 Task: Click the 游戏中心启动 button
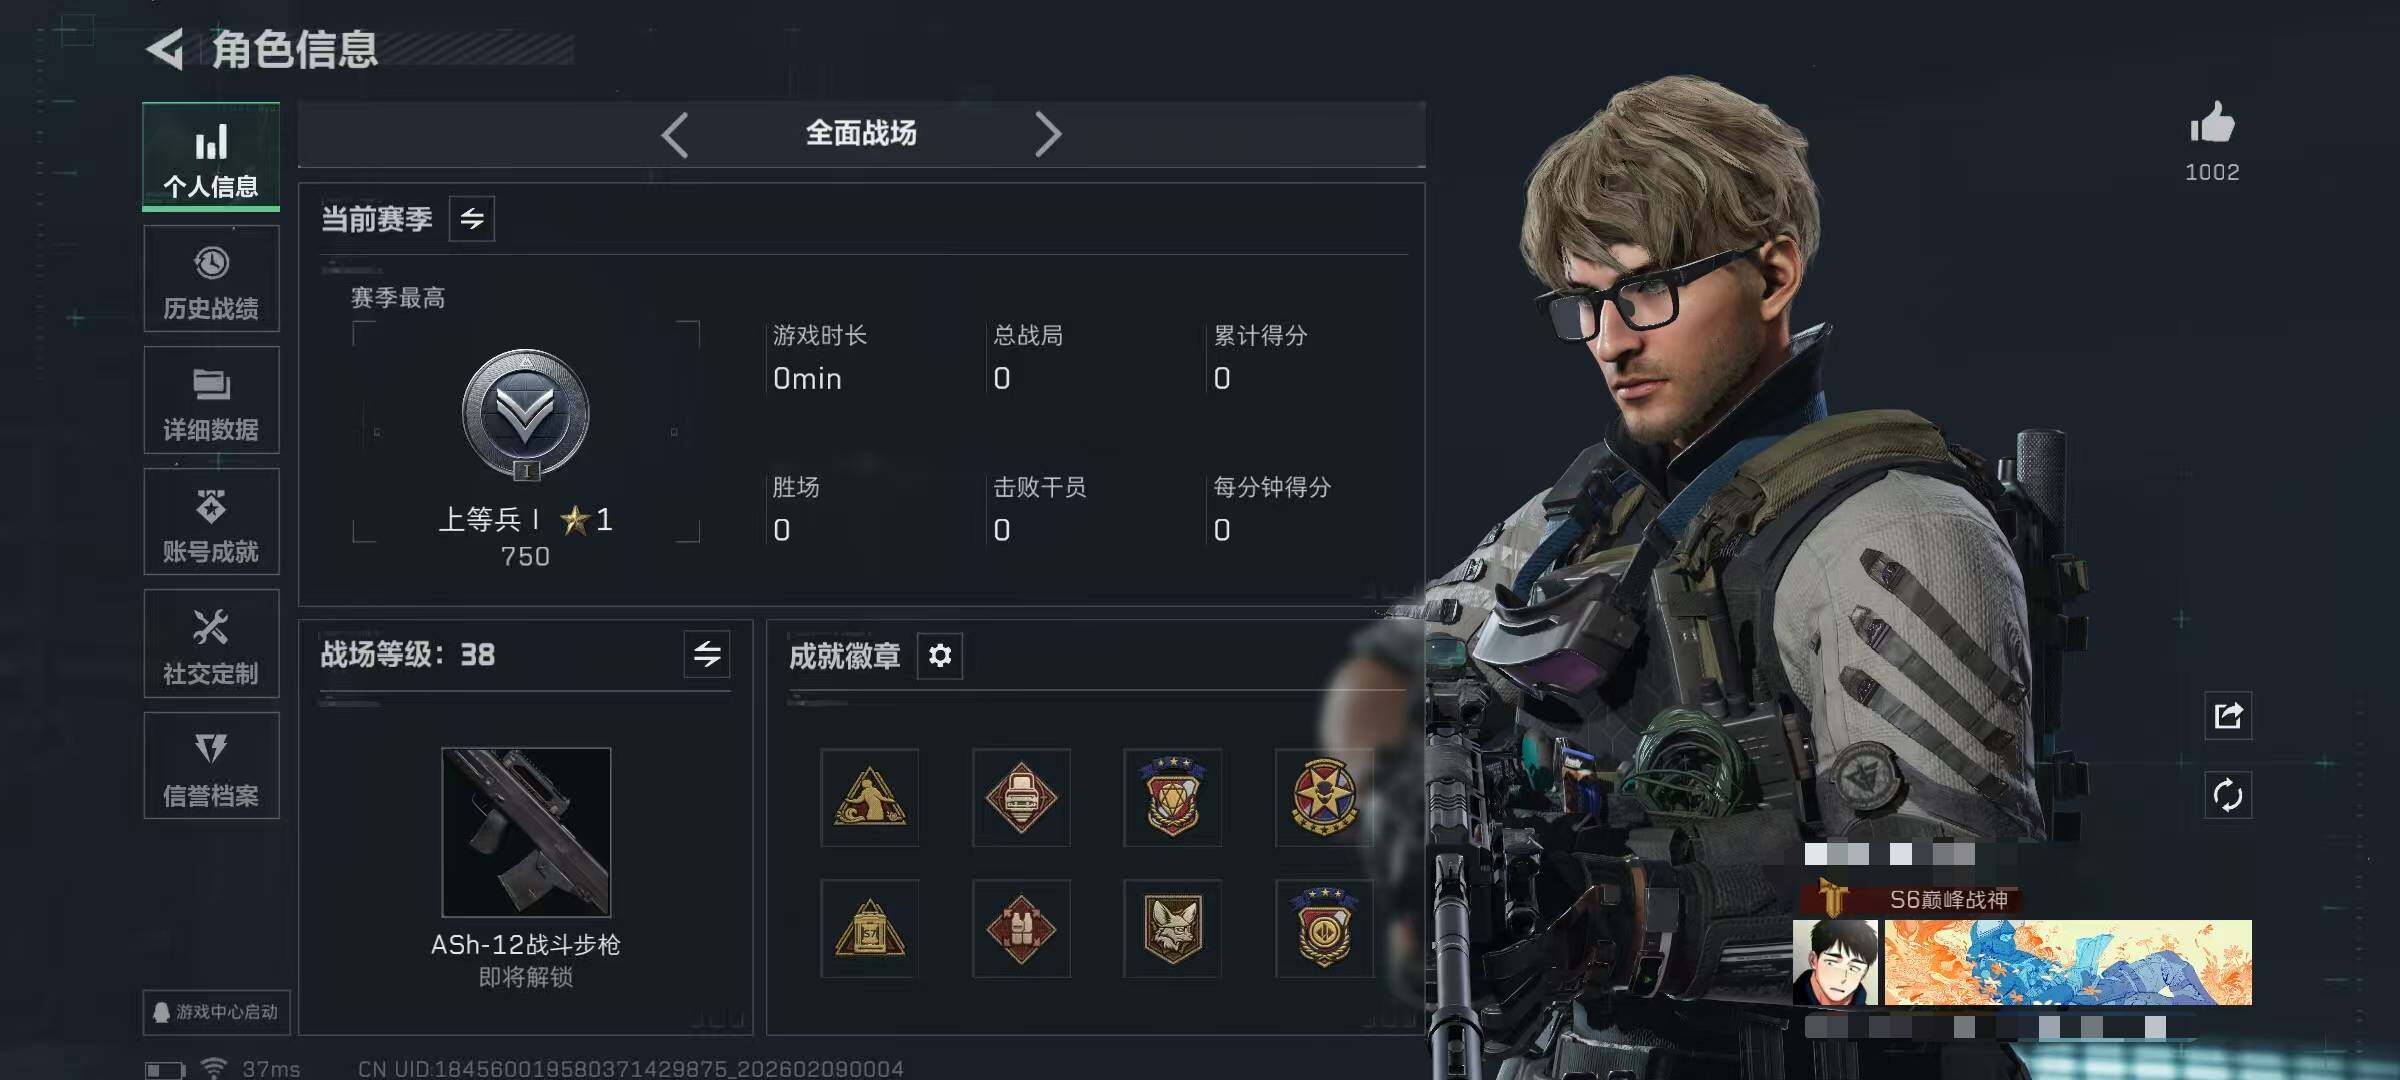pyautogui.click(x=217, y=1012)
